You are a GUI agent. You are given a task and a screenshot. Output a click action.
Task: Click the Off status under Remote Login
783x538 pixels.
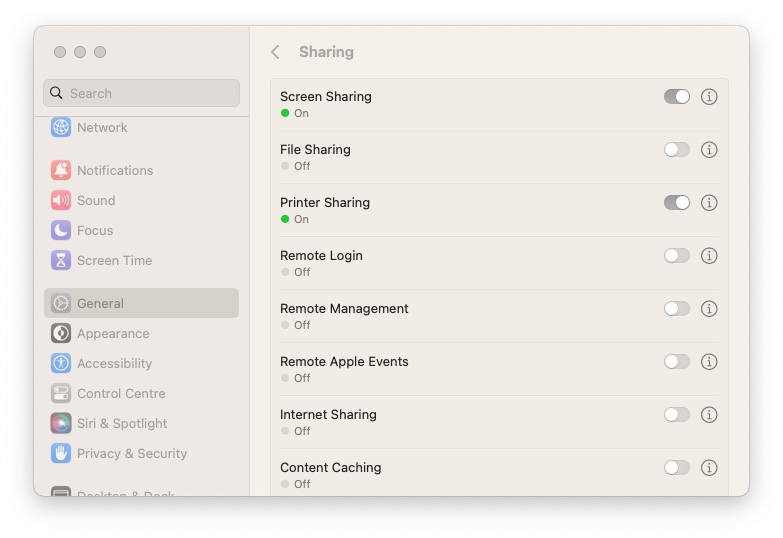click(302, 272)
